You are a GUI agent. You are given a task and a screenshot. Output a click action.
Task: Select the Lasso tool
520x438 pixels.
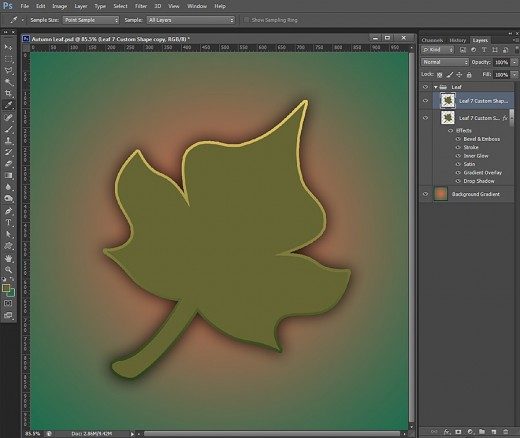8,71
